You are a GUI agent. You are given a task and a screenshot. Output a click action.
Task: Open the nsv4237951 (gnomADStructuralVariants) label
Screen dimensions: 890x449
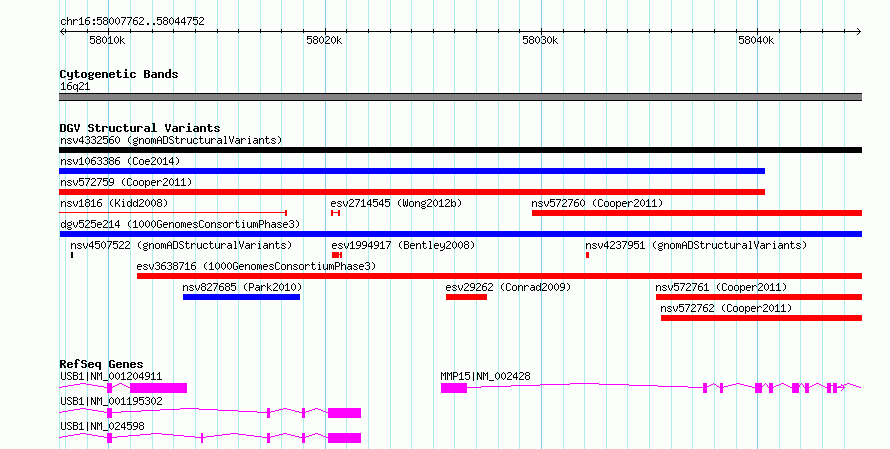[696, 245]
